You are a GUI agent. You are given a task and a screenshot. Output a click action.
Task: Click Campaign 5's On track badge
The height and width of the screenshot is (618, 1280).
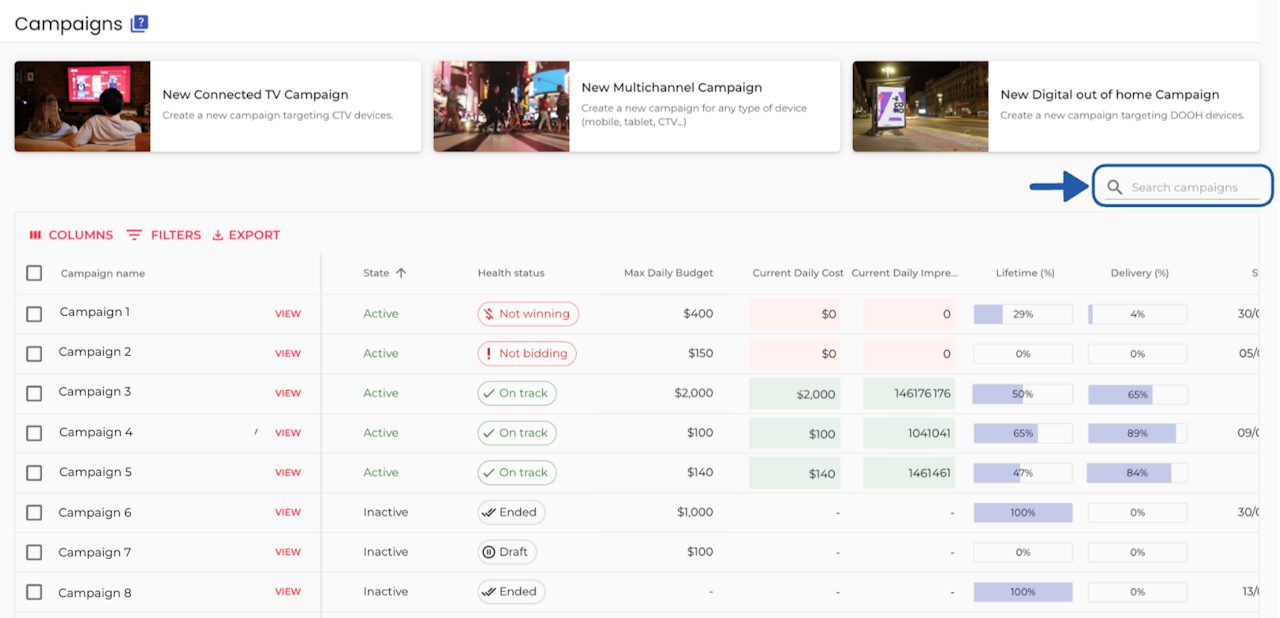click(517, 472)
